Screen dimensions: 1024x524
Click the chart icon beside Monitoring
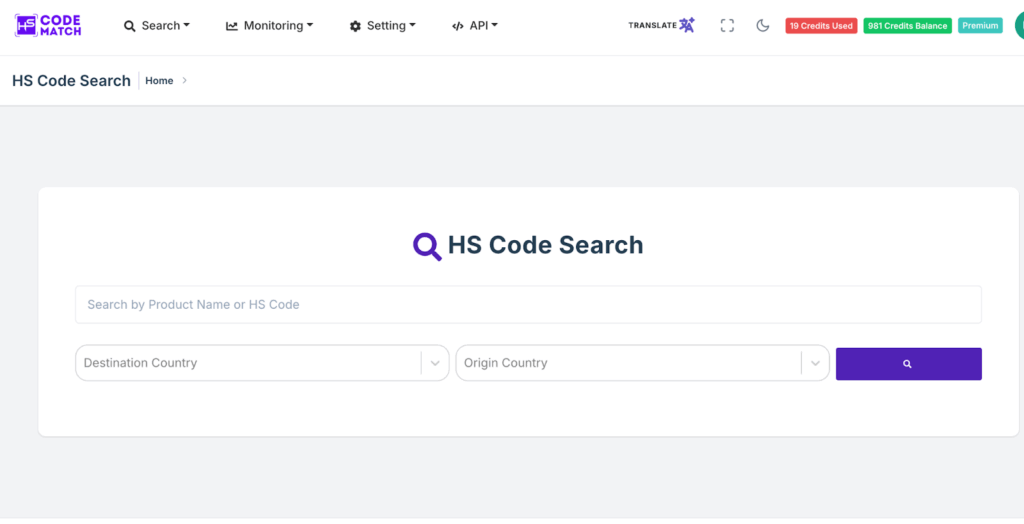232,26
